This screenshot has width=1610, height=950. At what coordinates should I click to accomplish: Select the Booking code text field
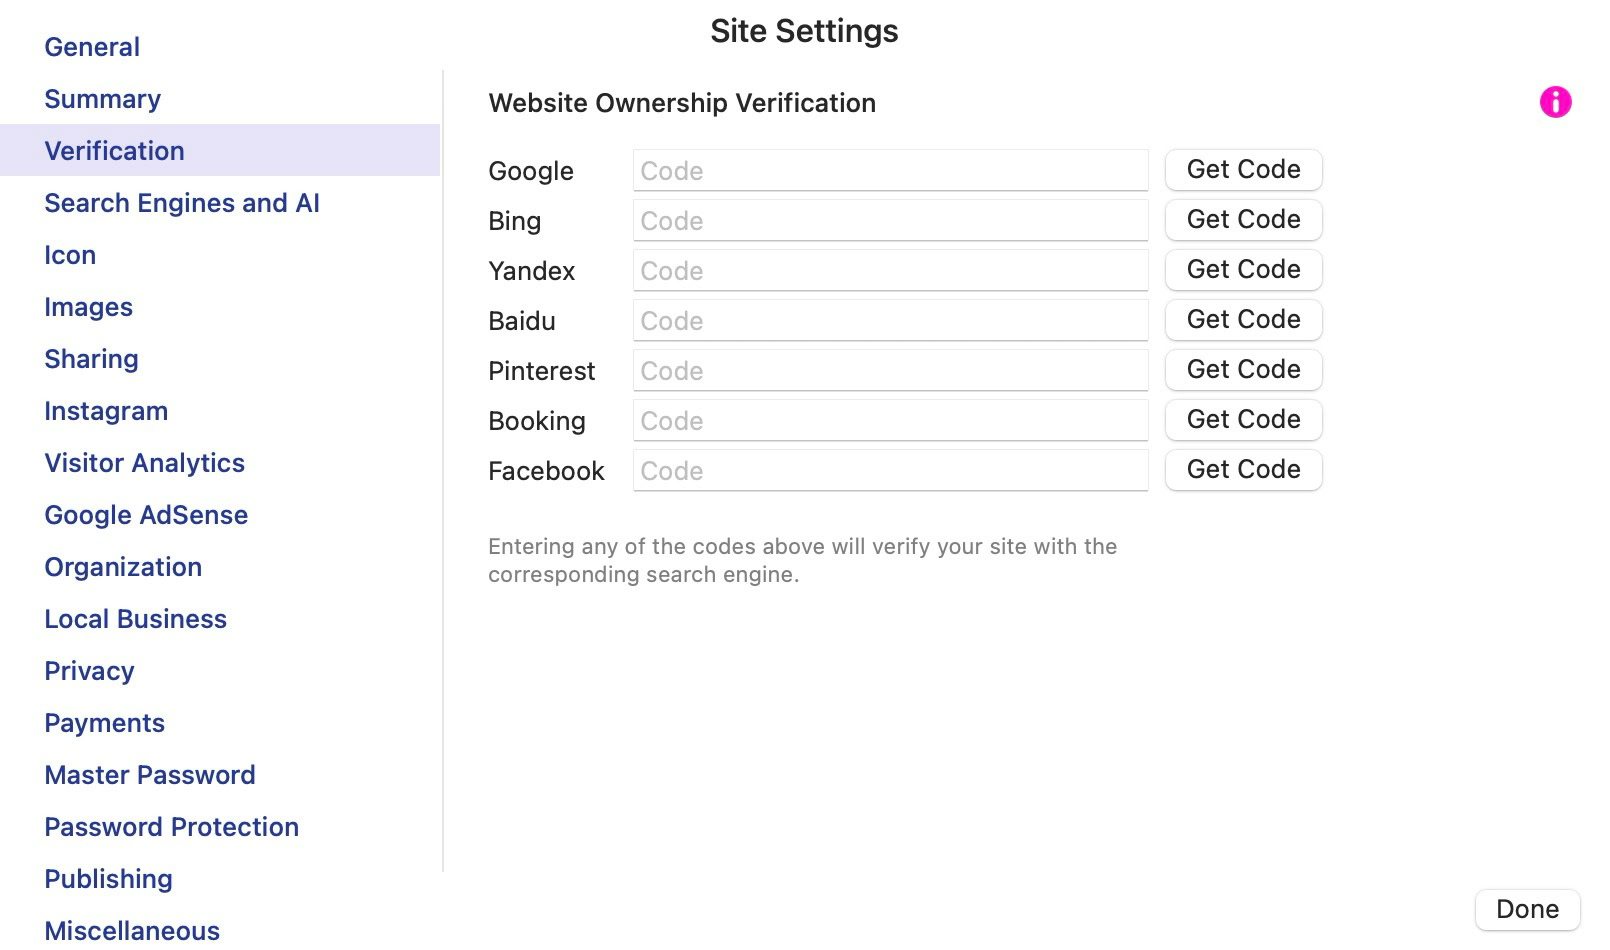pyautogui.click(x=890, y=421)
